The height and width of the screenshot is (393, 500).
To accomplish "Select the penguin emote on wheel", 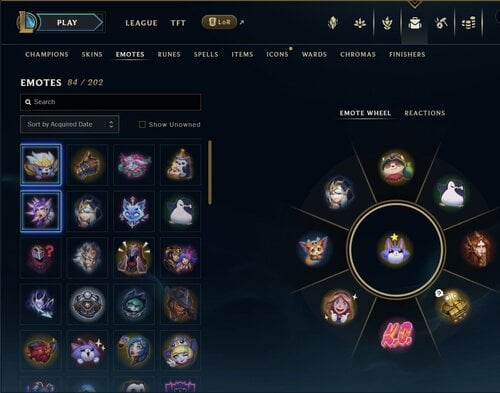I will pyautogui.click(x=450, y=194).
